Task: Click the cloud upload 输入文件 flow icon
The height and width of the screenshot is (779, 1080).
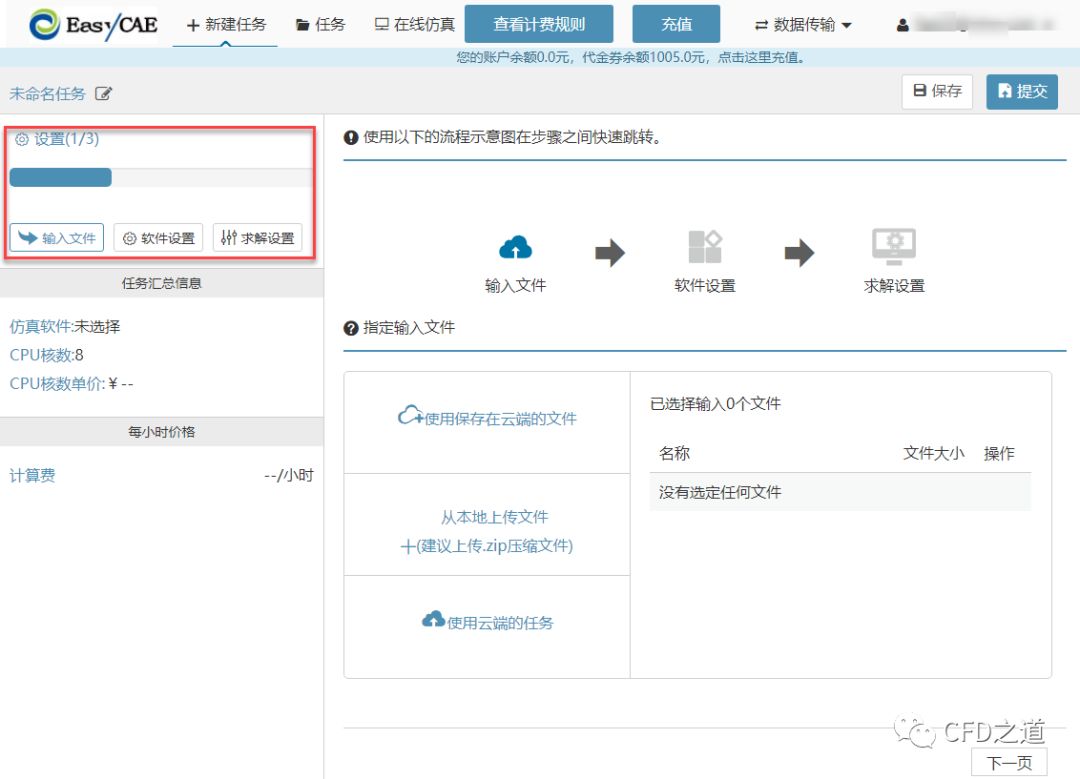Action: point(515,247)
